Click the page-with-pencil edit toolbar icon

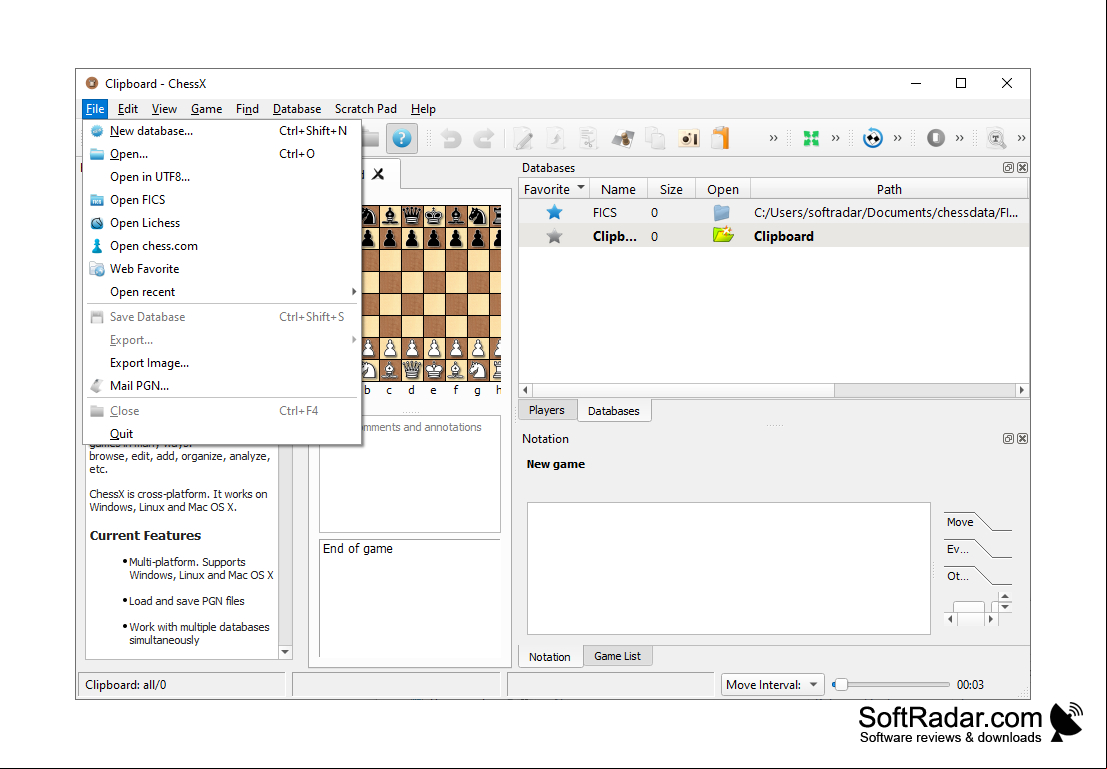523,138
